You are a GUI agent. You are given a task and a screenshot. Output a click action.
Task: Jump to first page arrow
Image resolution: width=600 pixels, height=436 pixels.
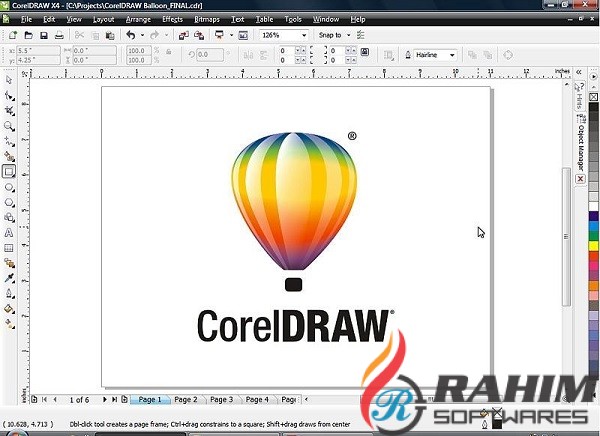pyautogui.click(x=44, y=400)
